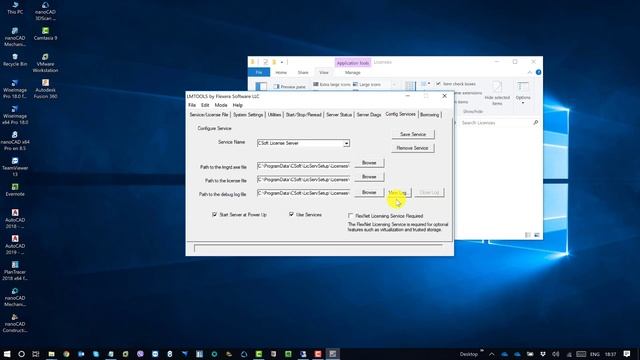Open Task View from the taskbar

(x=36, y=354)
